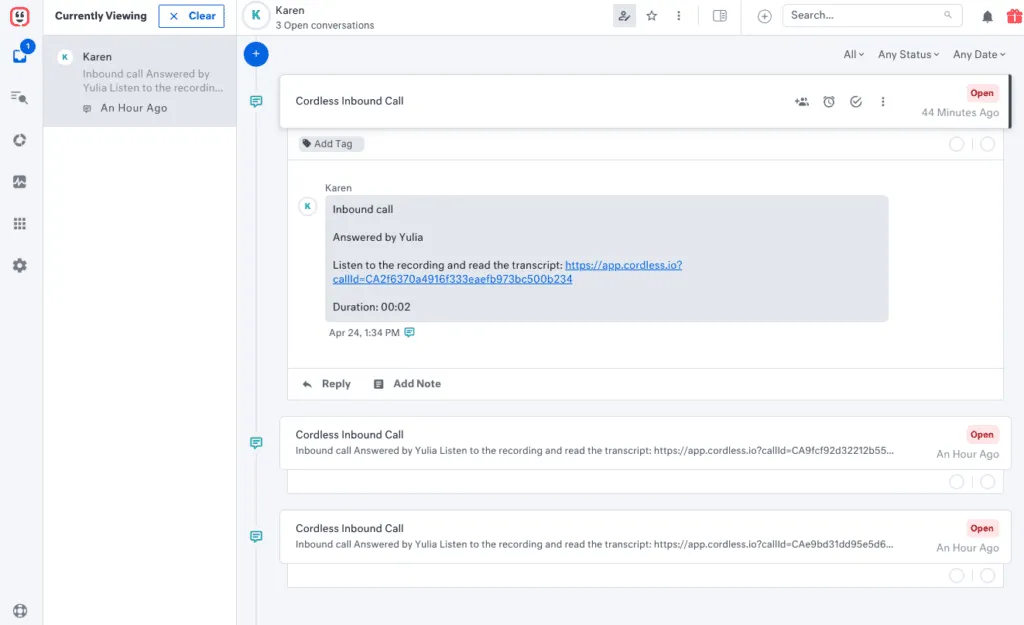Select the first conversation's right radio circle
The width and height of the screenshot is (1024, 625).
987,144
